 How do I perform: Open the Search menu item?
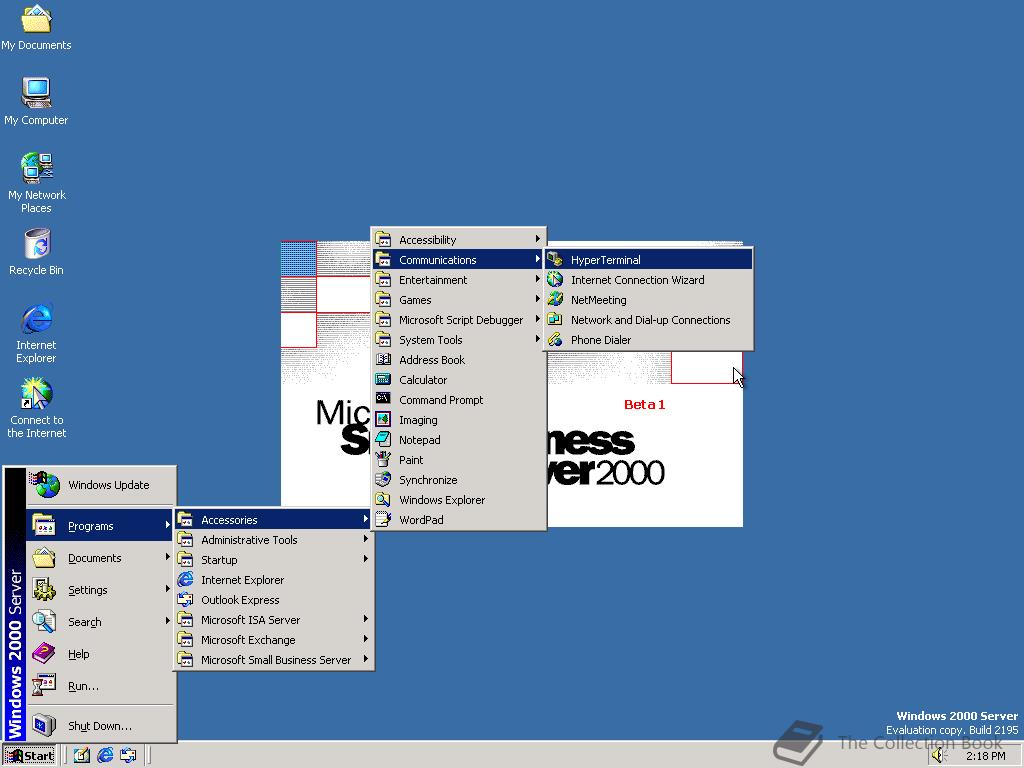(x=101, y=622)
